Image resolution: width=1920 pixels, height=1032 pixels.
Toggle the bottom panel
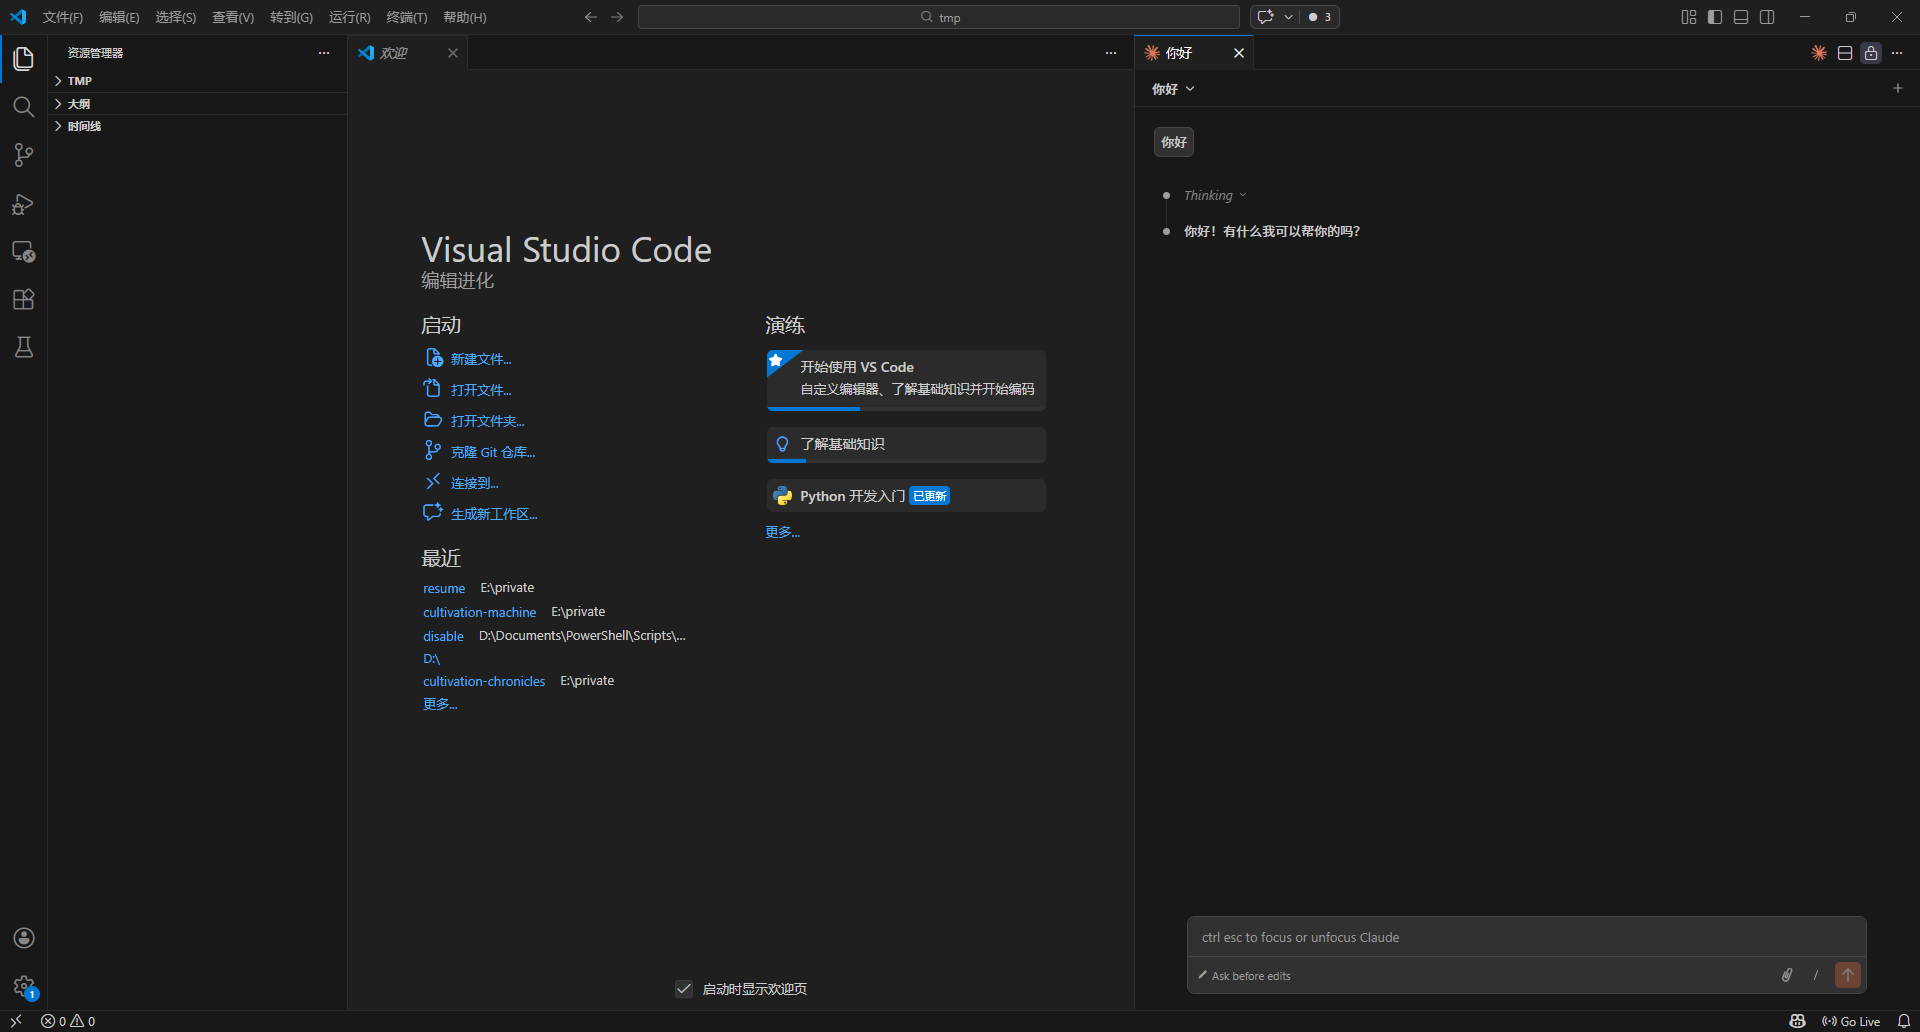pos(1741,17)
